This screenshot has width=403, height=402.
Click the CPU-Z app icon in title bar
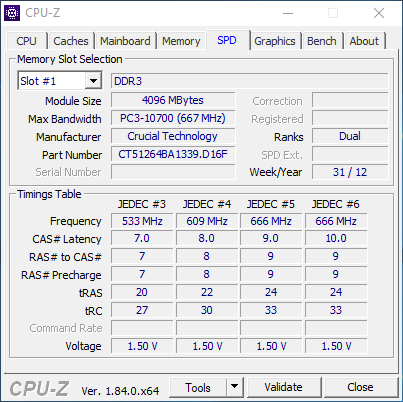coord(12,13)
